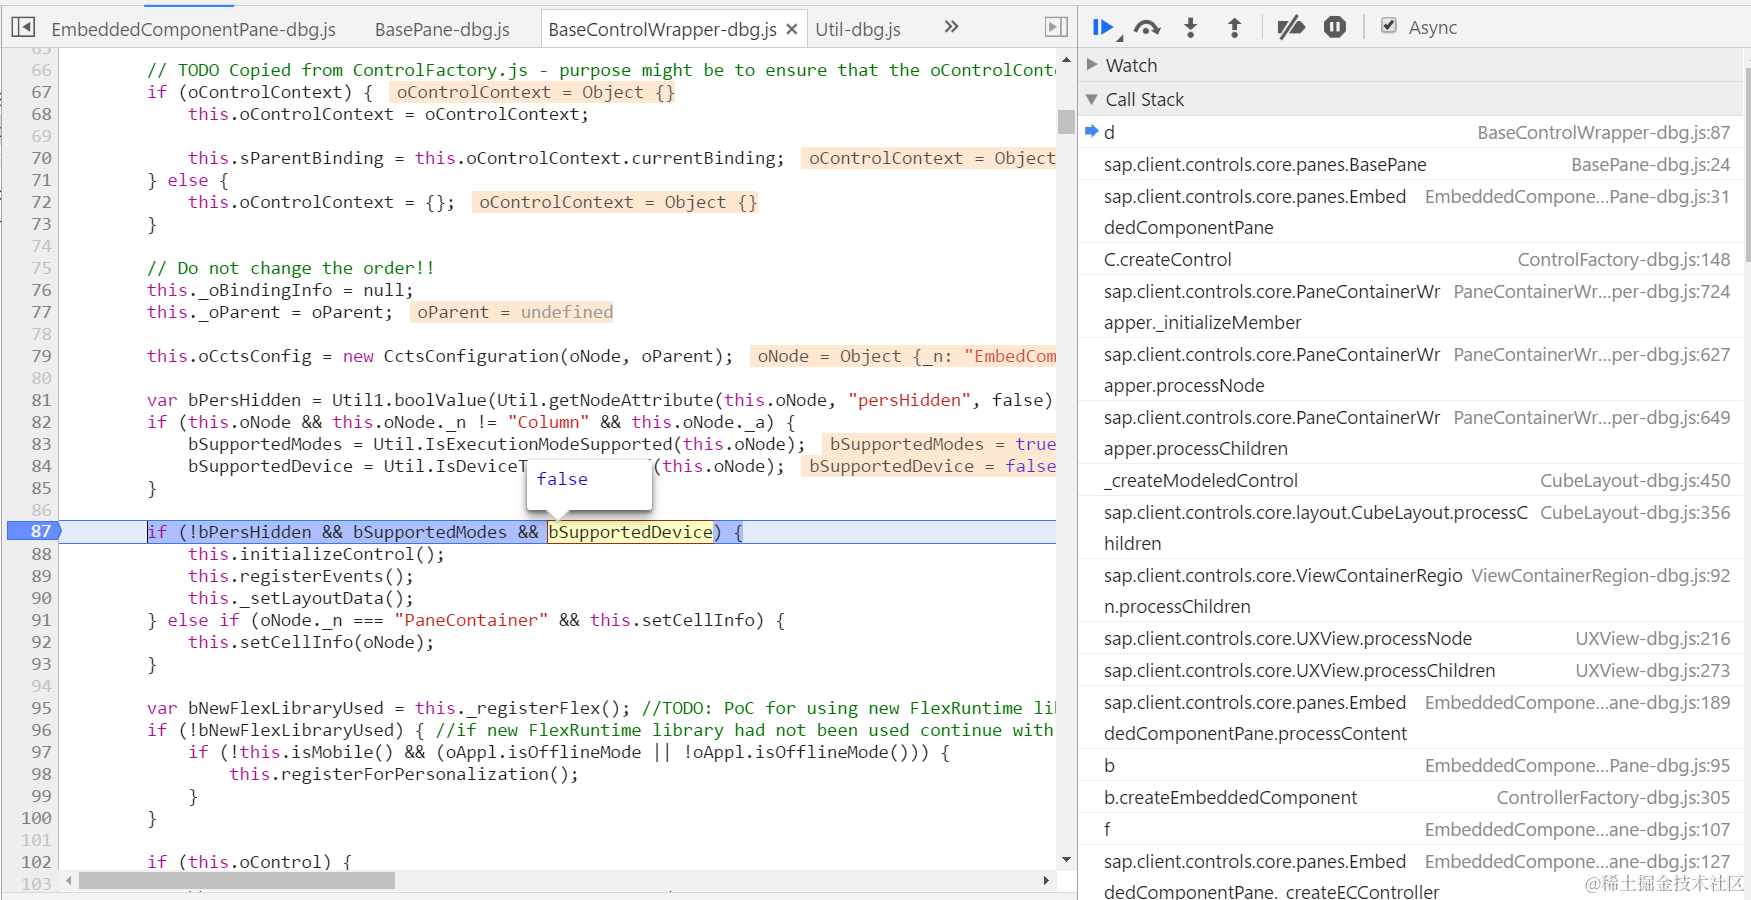Click bSupportedDevice variable on line 87
This screenshot has width=1751, height=900.
coord(631,532)
